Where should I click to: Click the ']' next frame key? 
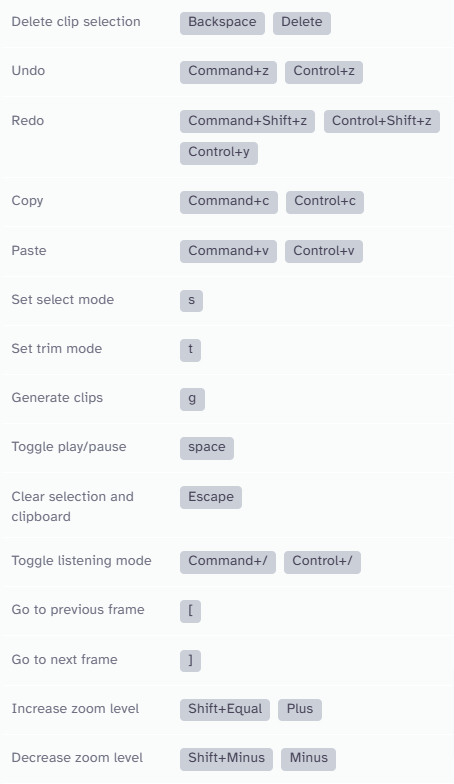[x=190, y=660]
